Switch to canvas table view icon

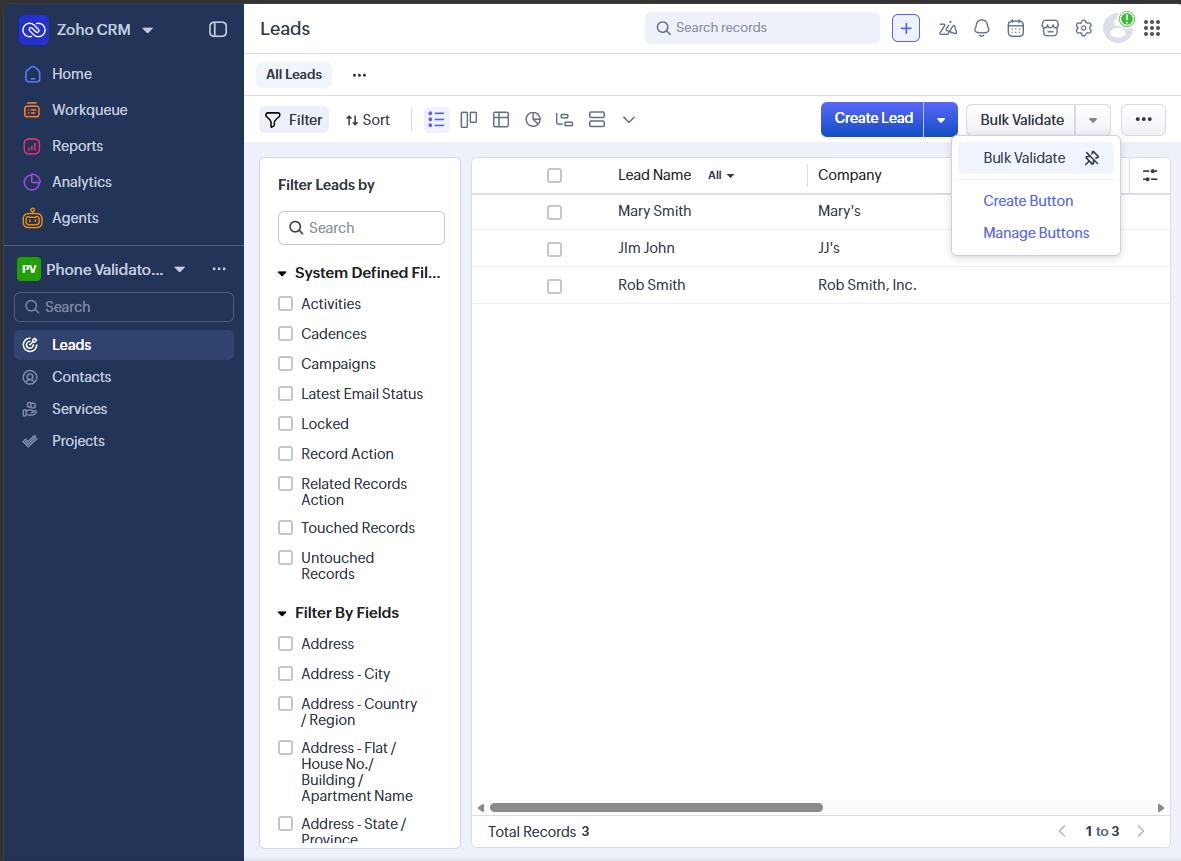point(501,120)
